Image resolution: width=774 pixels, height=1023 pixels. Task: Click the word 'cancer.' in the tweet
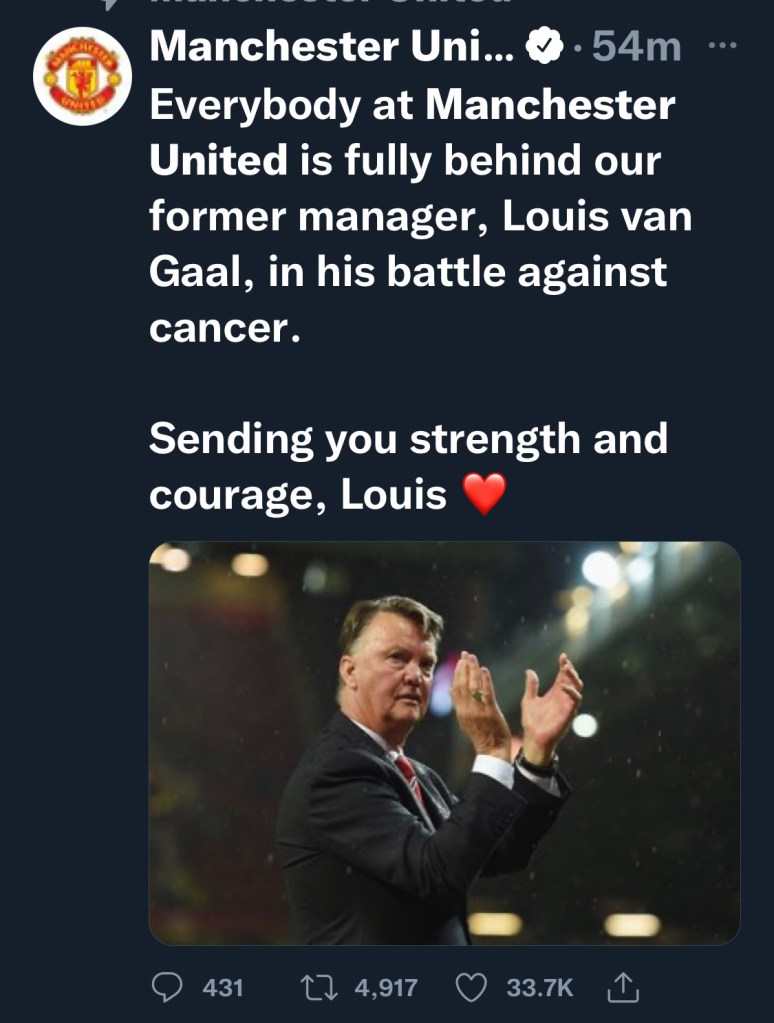[x=224, y=329]
